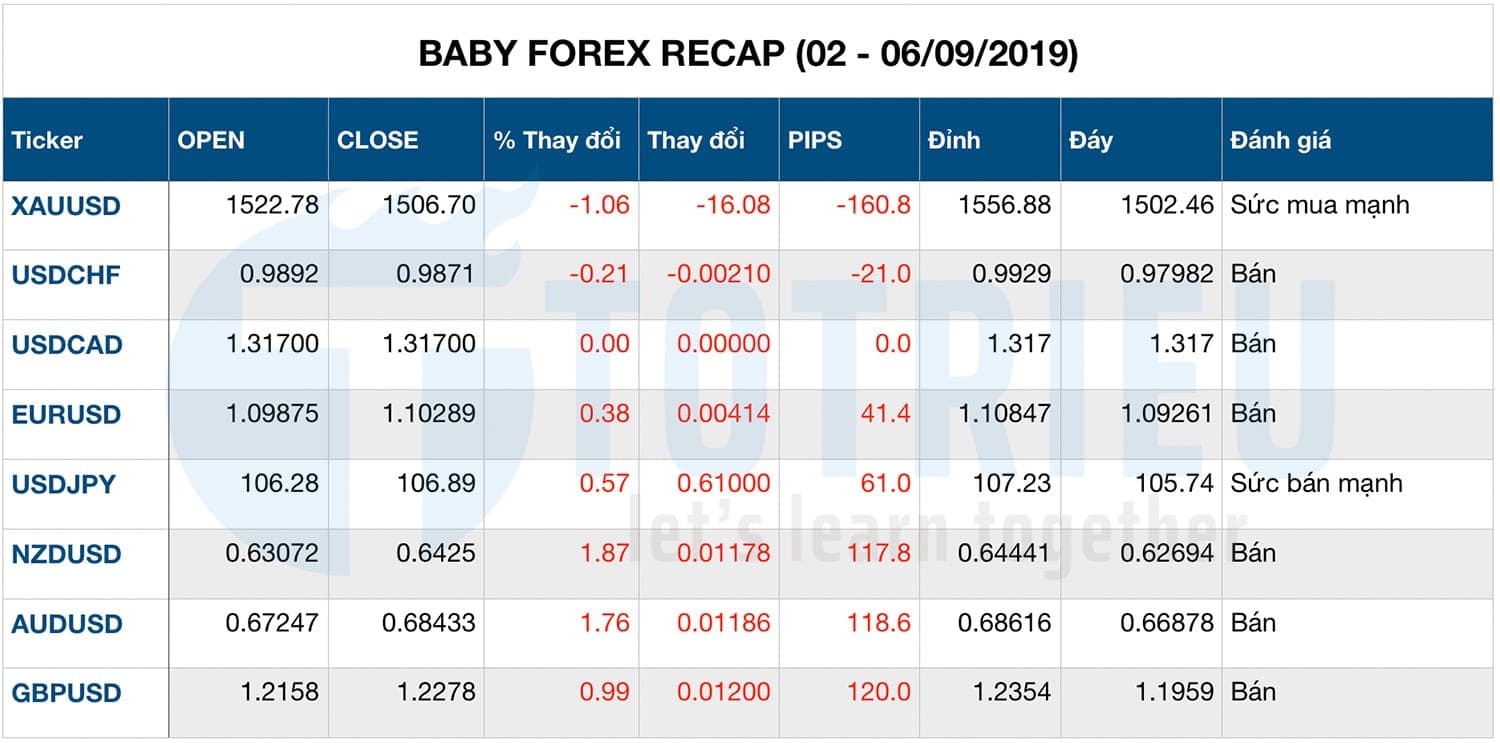
Task: Click the BABY FOREX RECAP title
Action: tap(748, 54)
